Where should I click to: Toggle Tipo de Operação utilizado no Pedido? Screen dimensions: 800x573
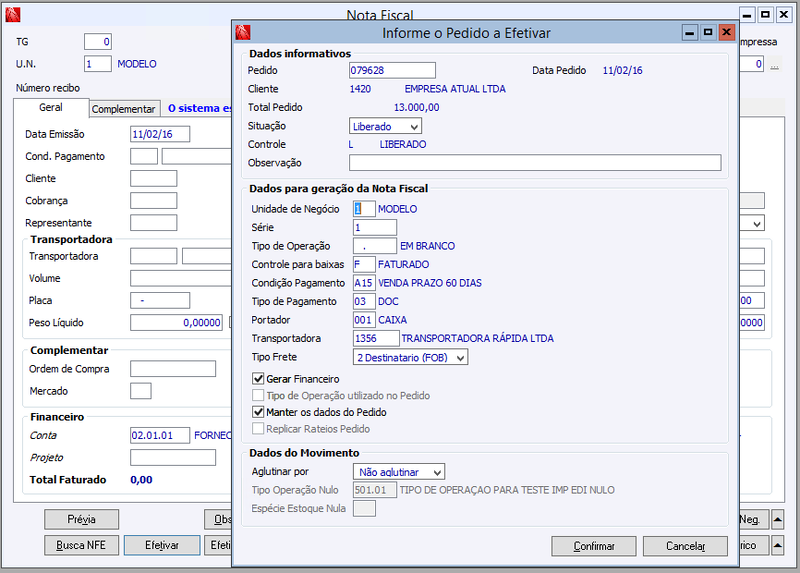coord(258,395)
